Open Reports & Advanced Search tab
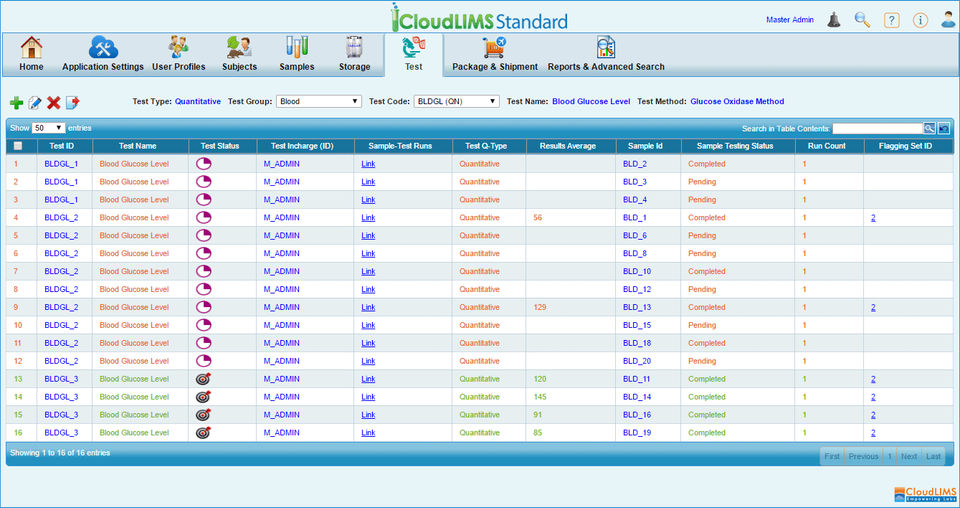The image size is (960, 508). (606, 54)
